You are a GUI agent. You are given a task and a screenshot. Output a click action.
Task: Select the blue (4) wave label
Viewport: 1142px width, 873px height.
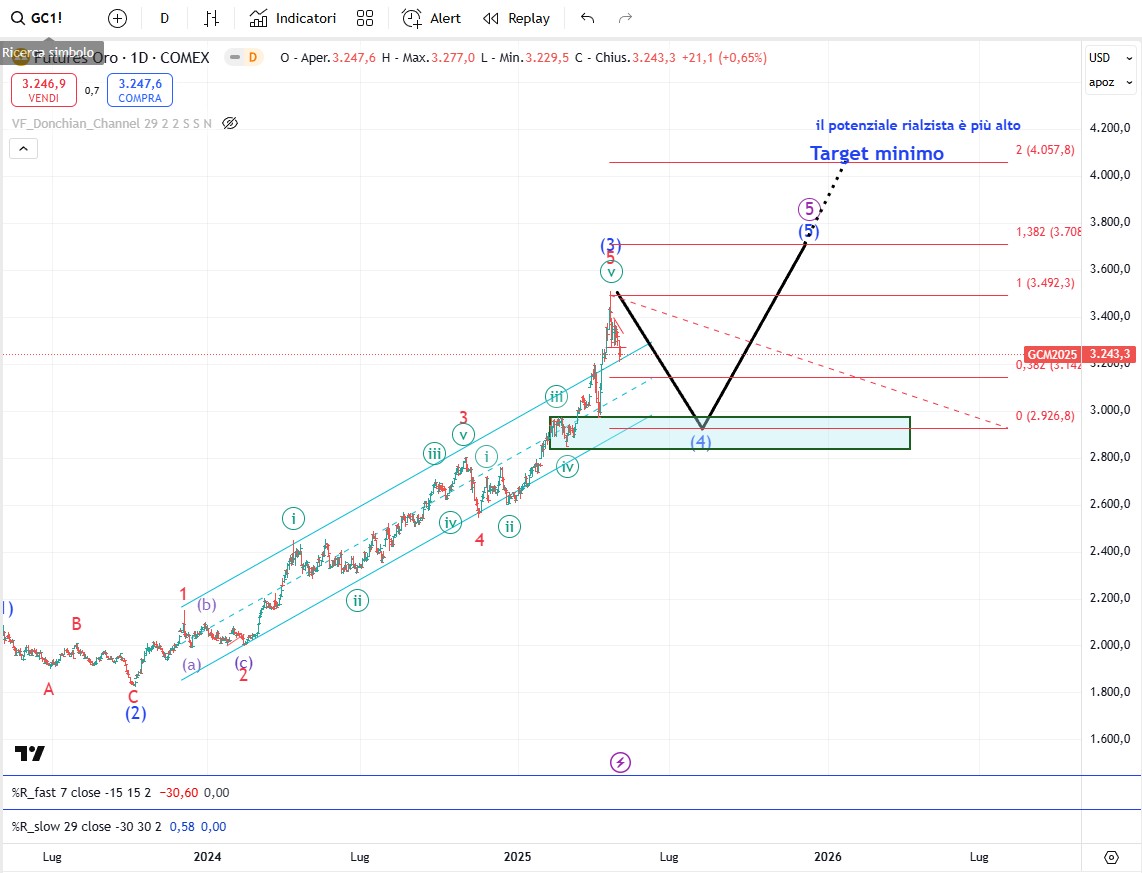coord(701,441)
